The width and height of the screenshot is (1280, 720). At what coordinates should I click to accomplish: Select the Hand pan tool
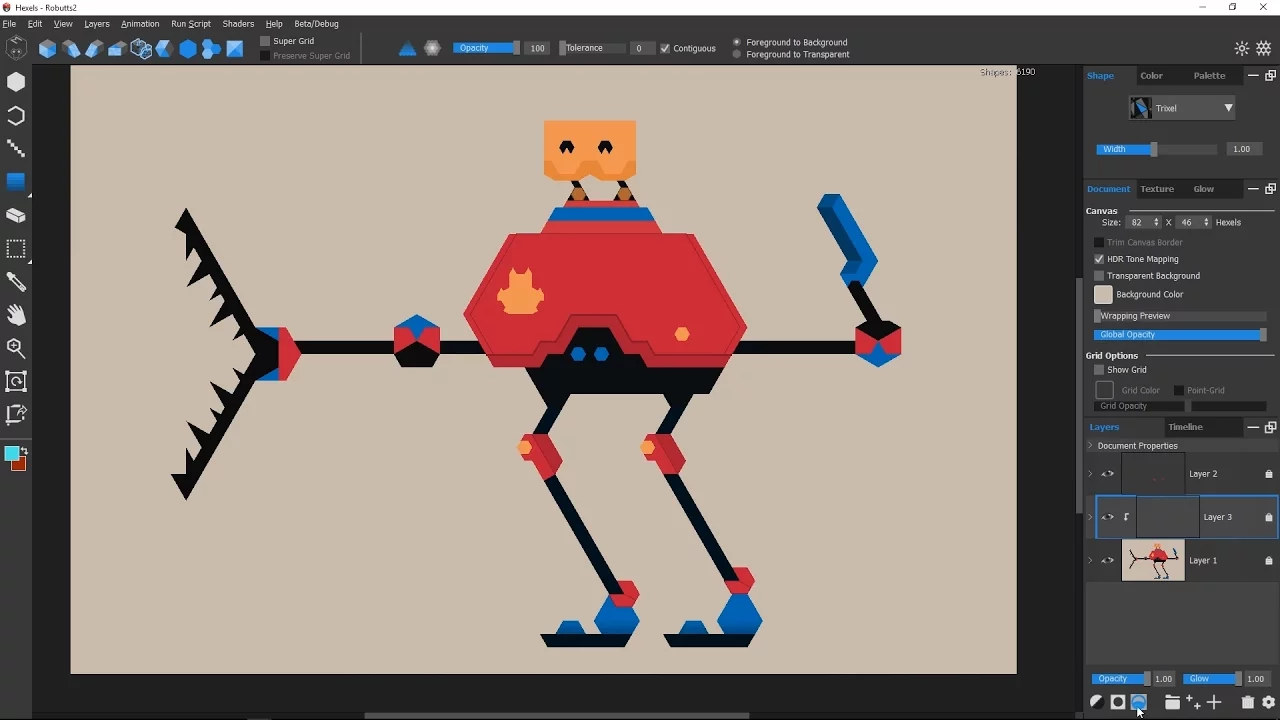pyautogui.click(x=16, y=315)
